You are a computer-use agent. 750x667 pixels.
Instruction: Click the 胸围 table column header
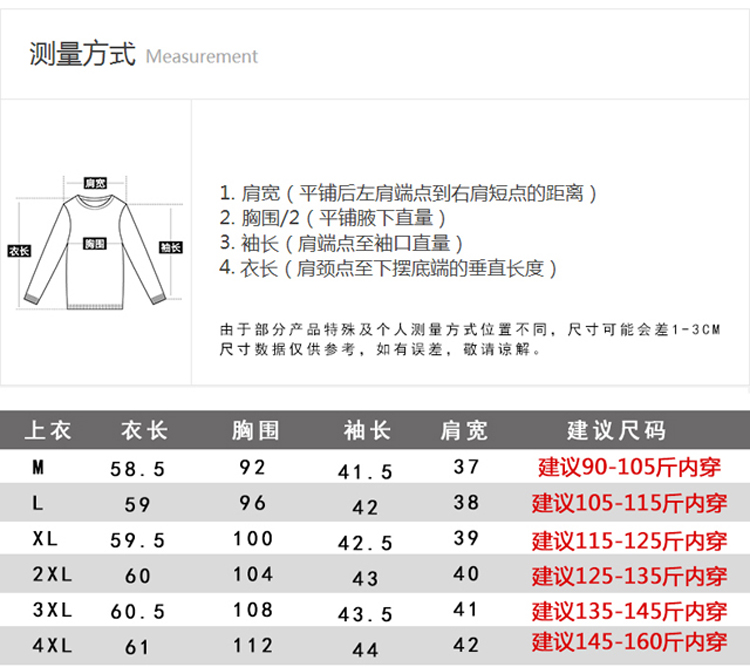click(255, 431)
